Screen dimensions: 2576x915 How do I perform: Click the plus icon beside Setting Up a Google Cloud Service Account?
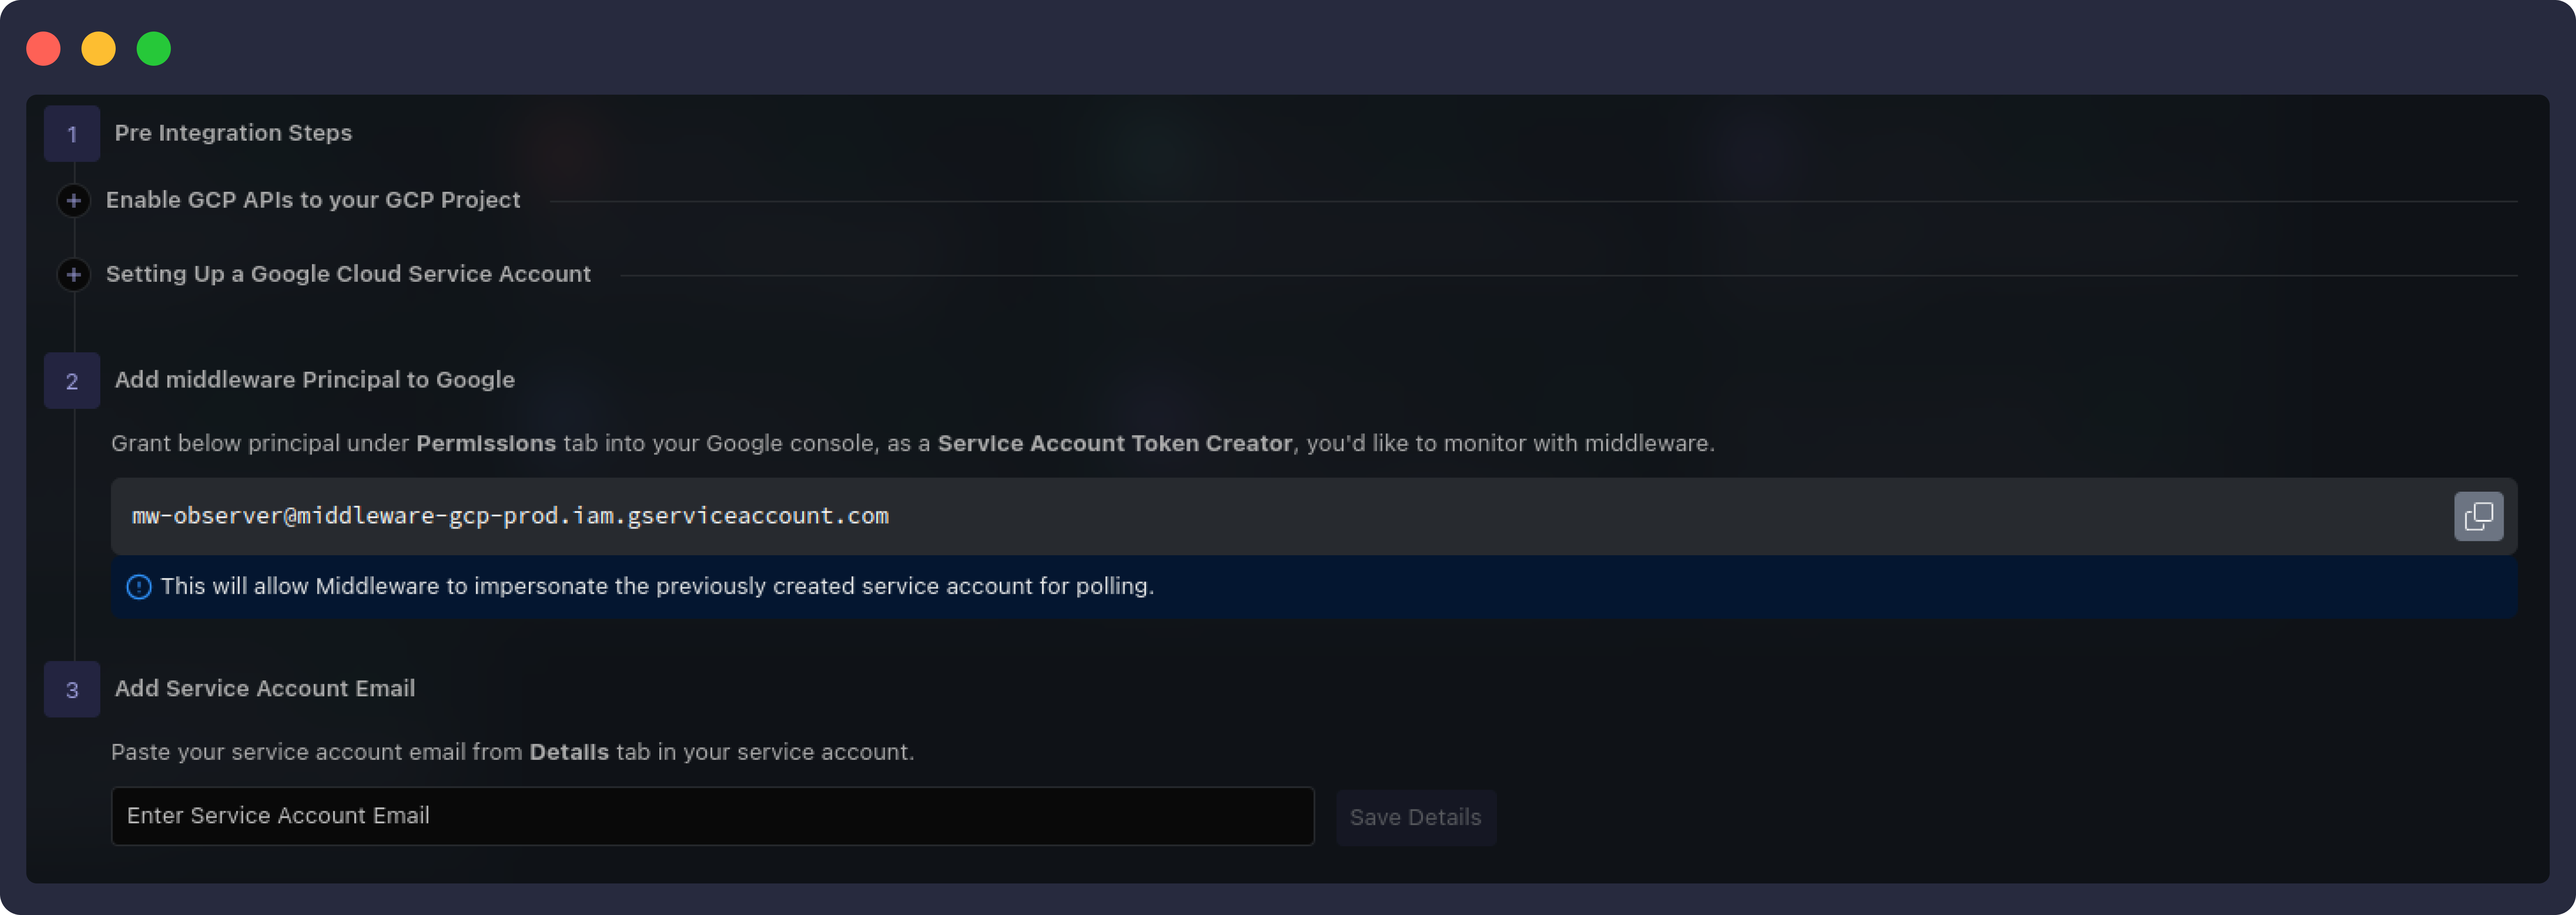[x=73, y=275]
